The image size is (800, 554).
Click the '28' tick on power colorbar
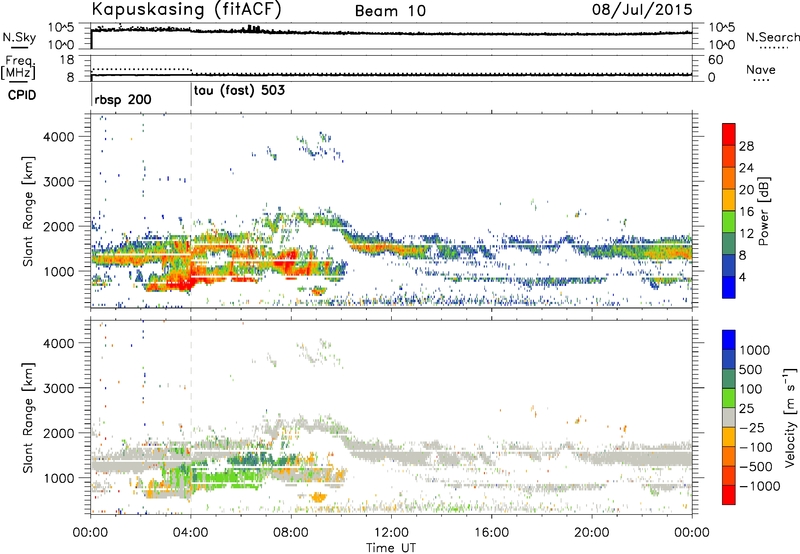[746, 146]
